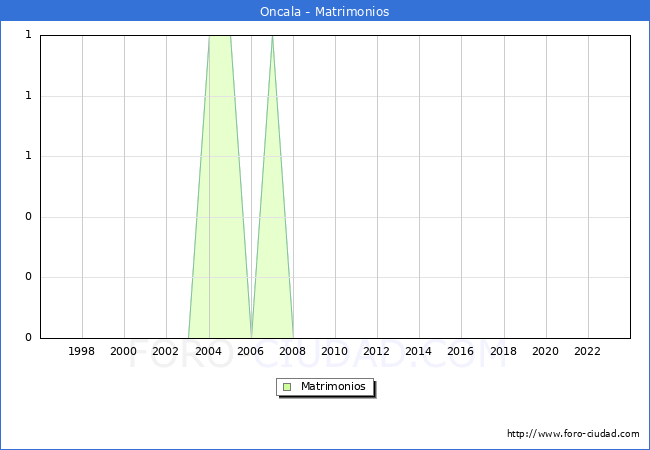The image size is (650, 450).
Task: Select the 2000 x-axis label
Action: click(124, 351)
